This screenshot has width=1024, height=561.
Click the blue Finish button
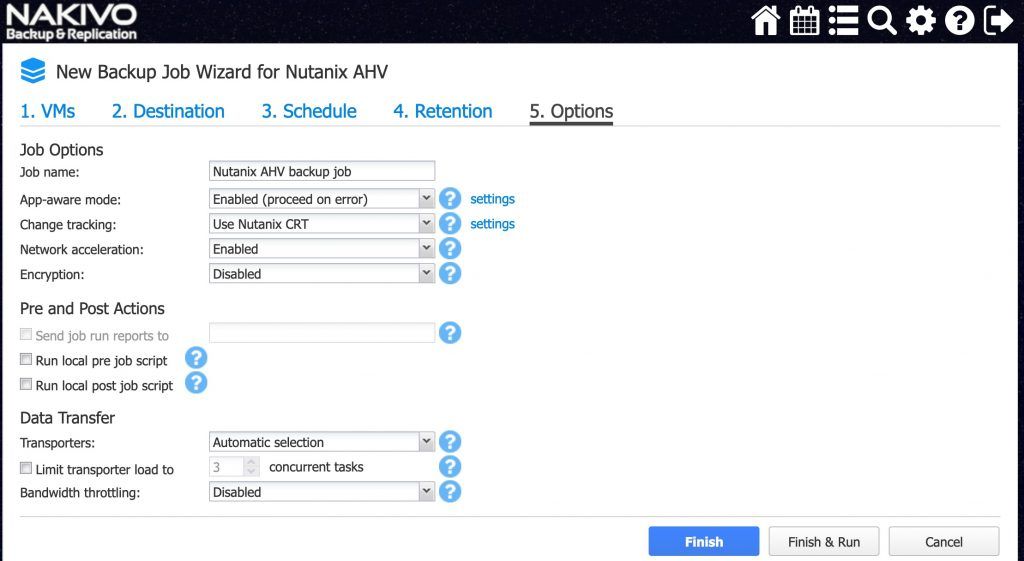tap(704, 541)
